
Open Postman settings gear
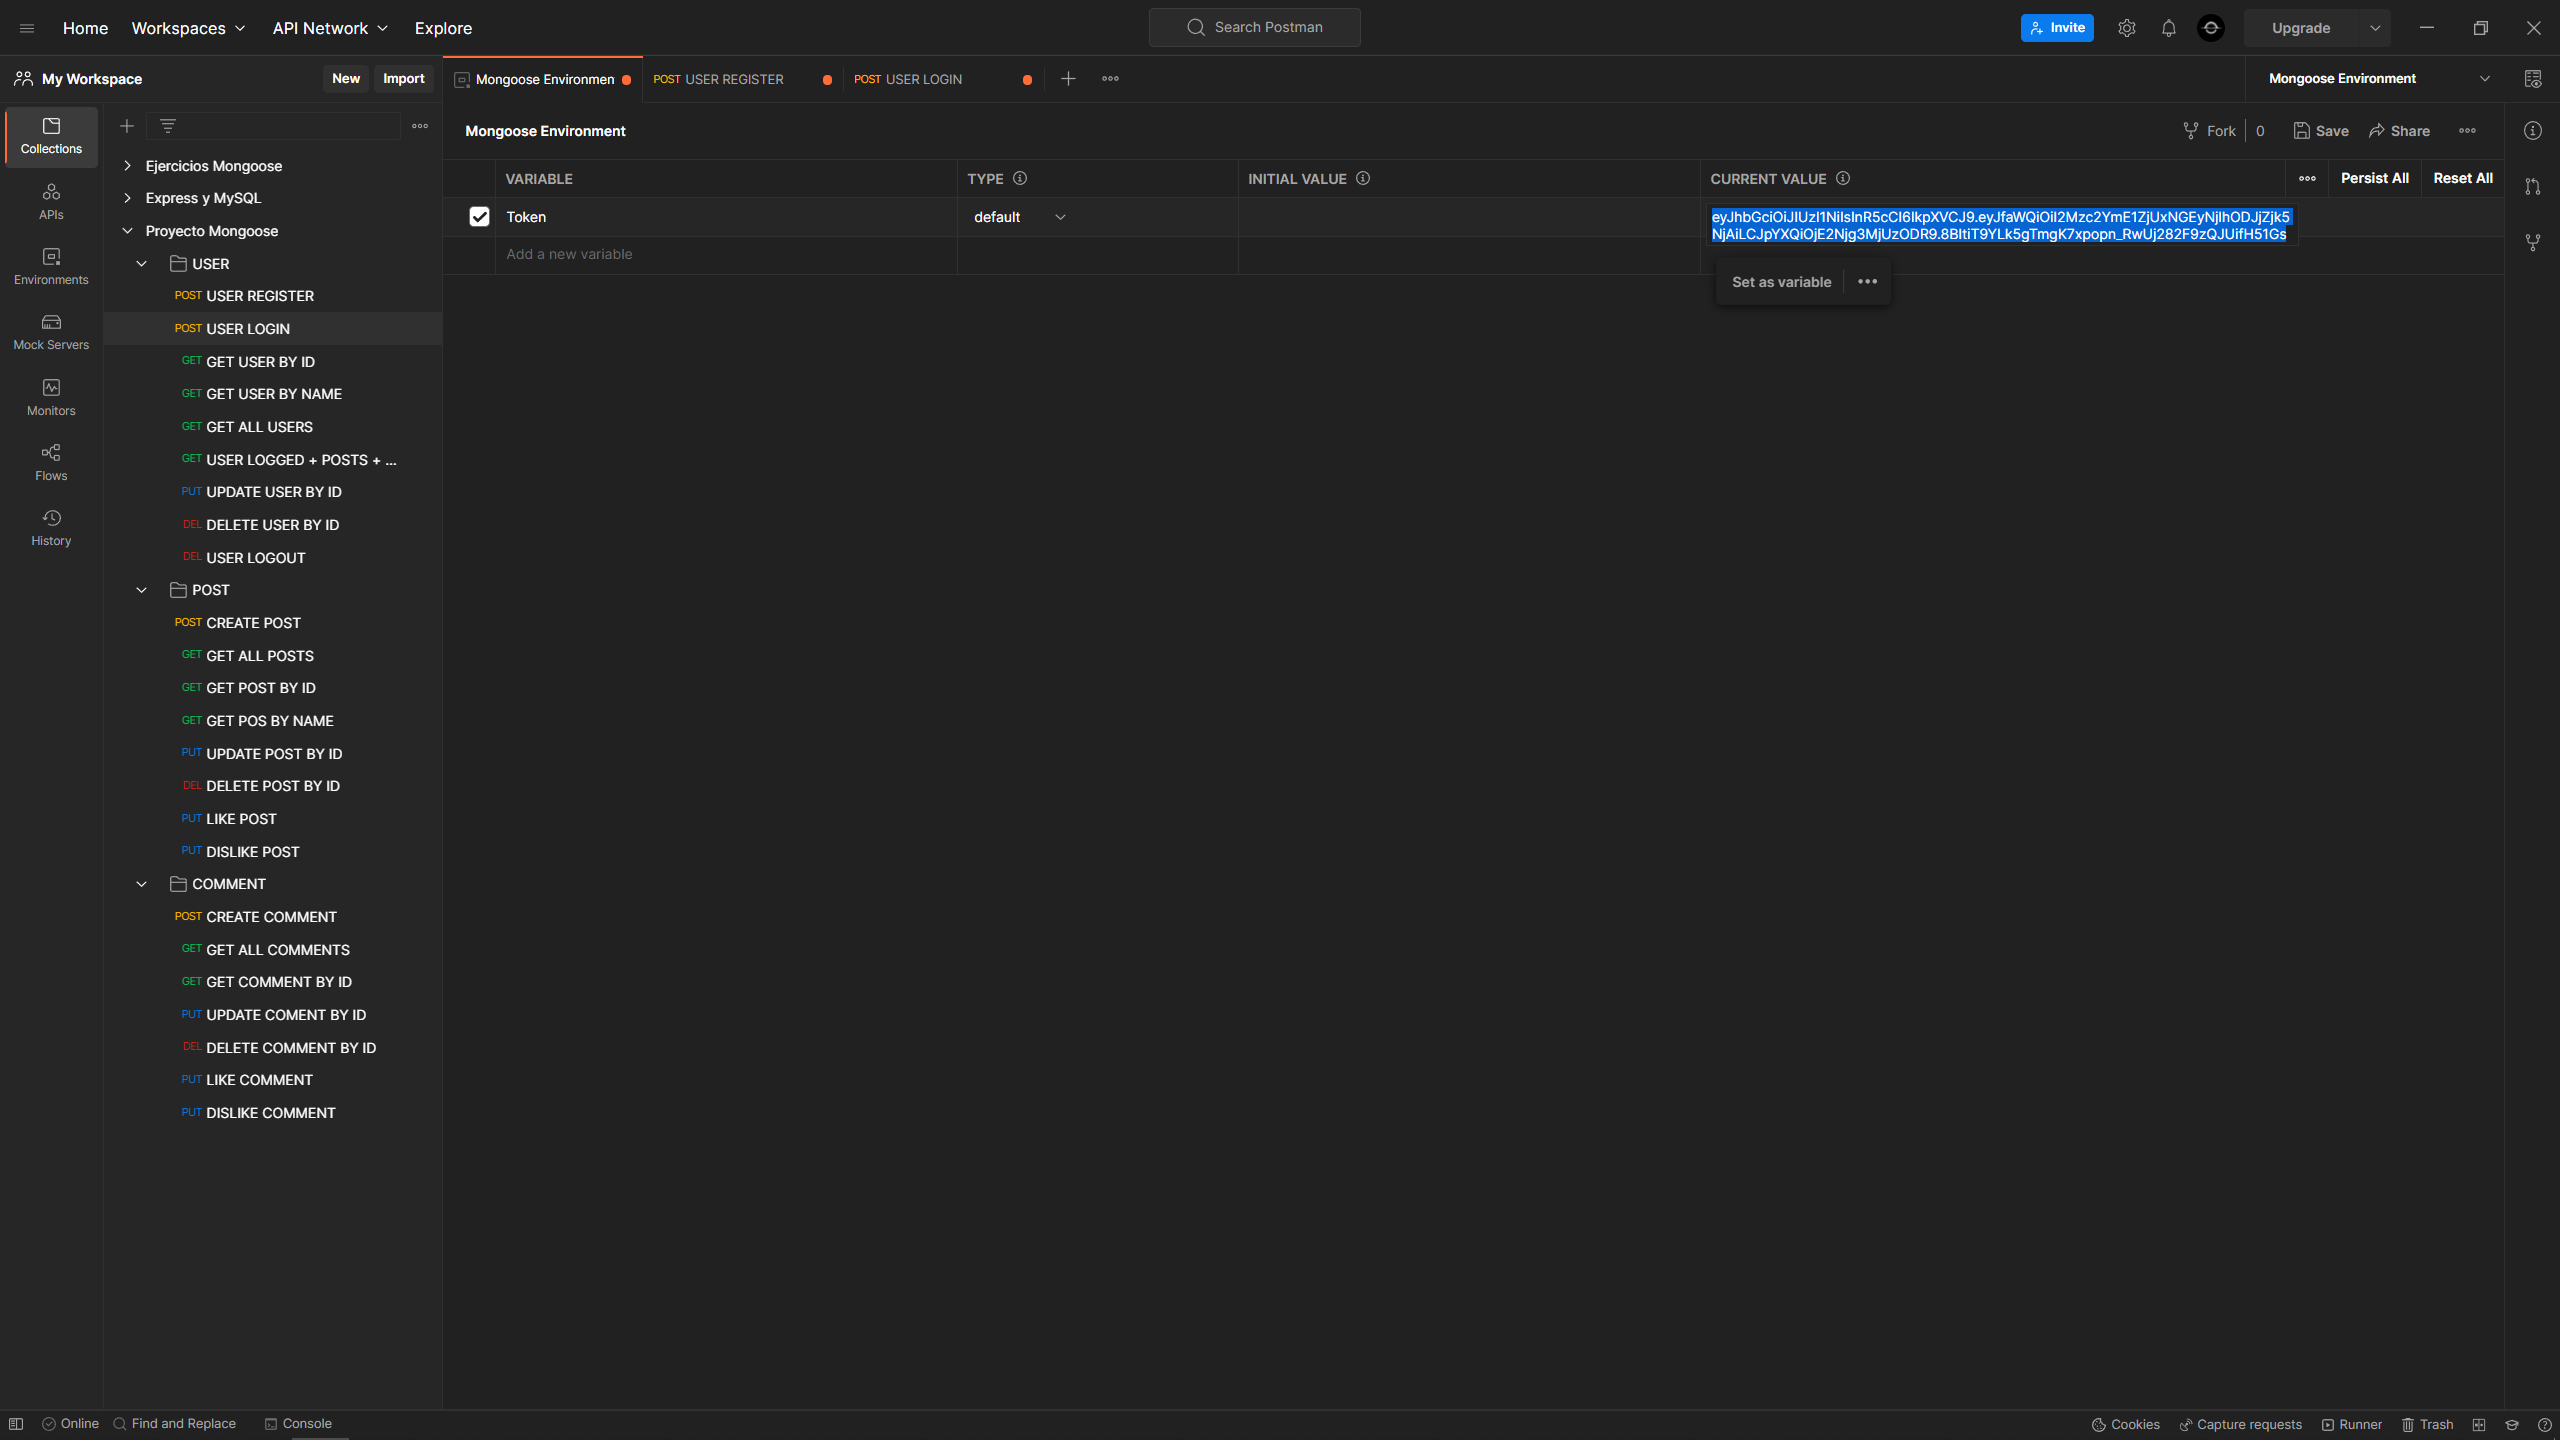(x=2127, y=27)
